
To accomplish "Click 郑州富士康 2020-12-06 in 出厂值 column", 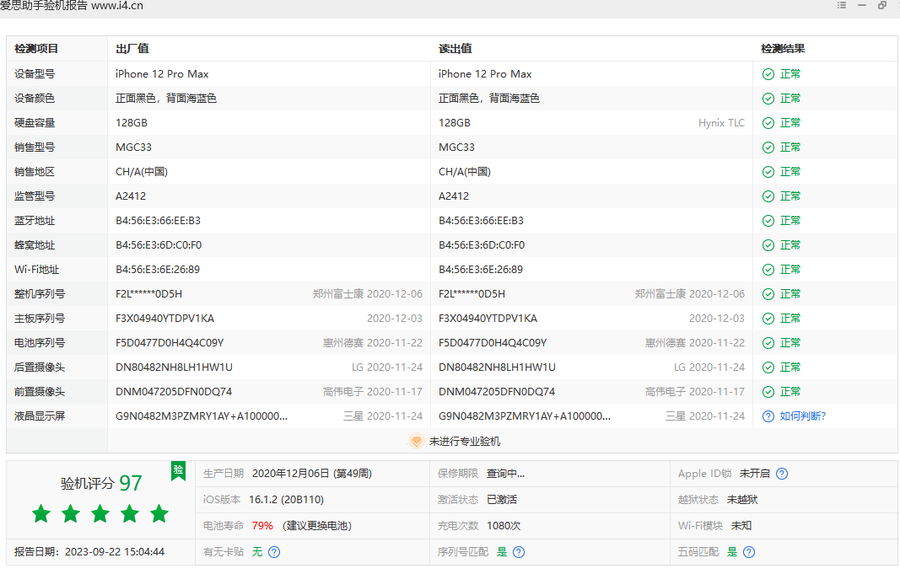I will coord(367,294).
